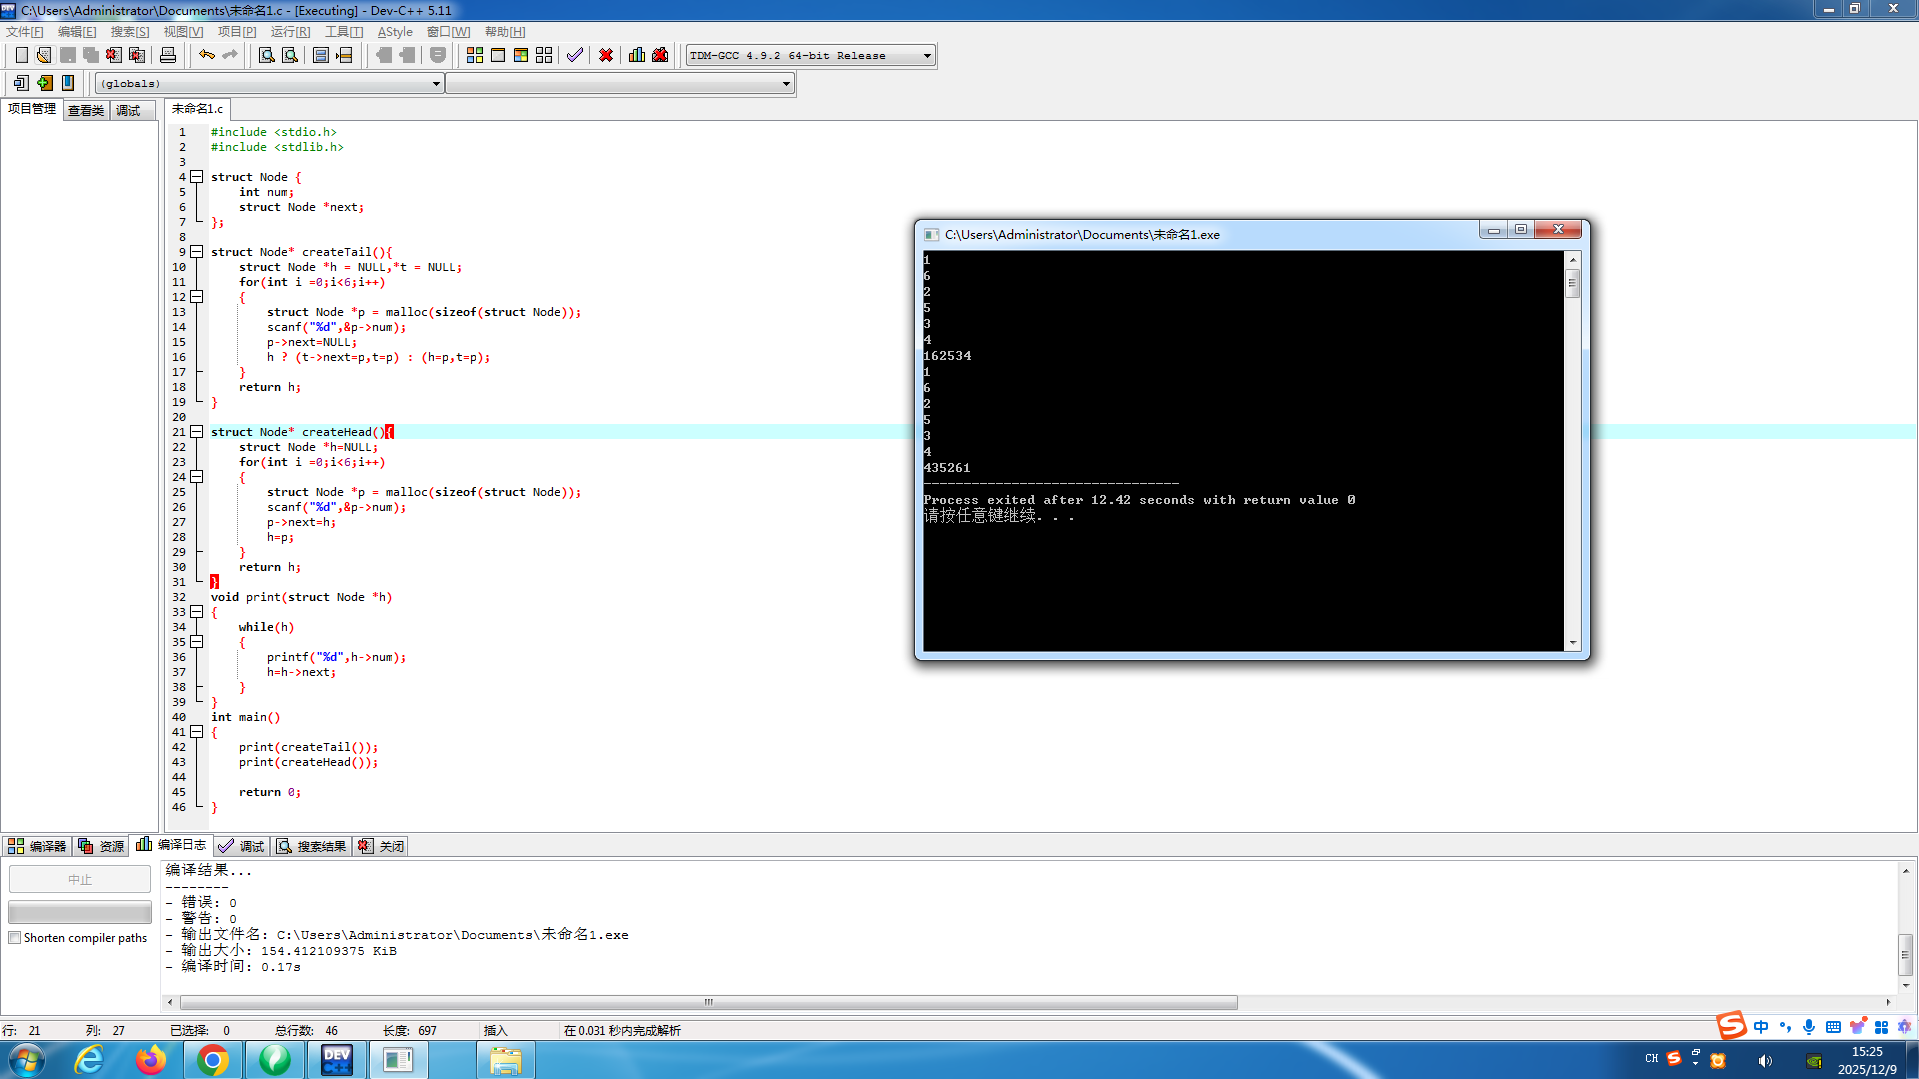
Task: Click the Syntax Check checkmark icon
Action: [x=575, y=55]
